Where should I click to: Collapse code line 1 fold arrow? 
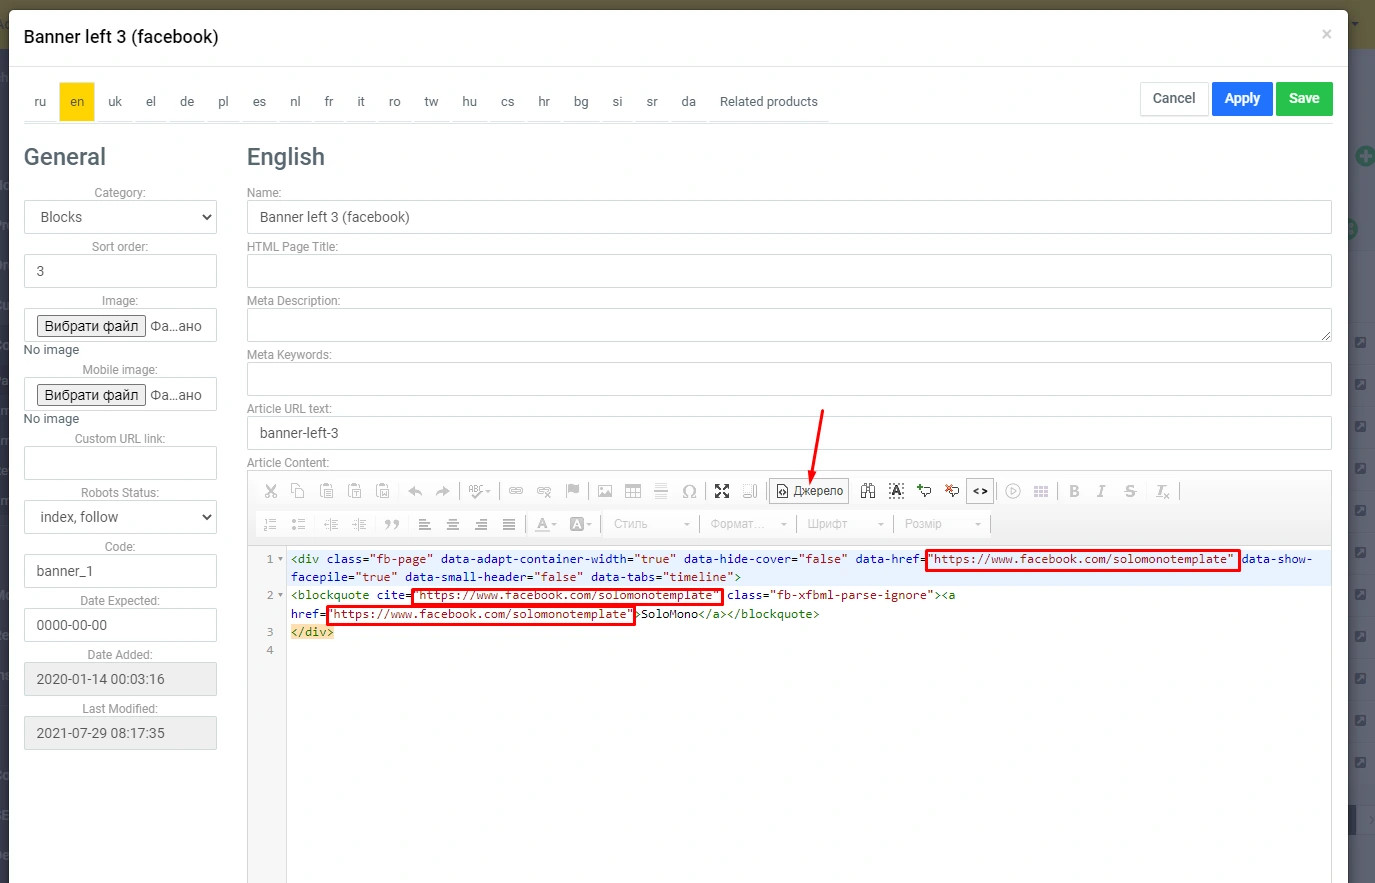tap(281, 559)
